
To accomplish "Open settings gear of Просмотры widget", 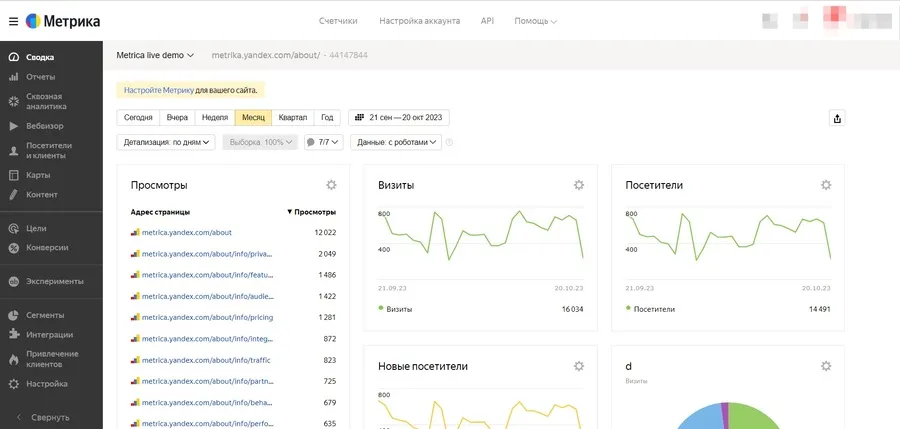I will (331, 185).
